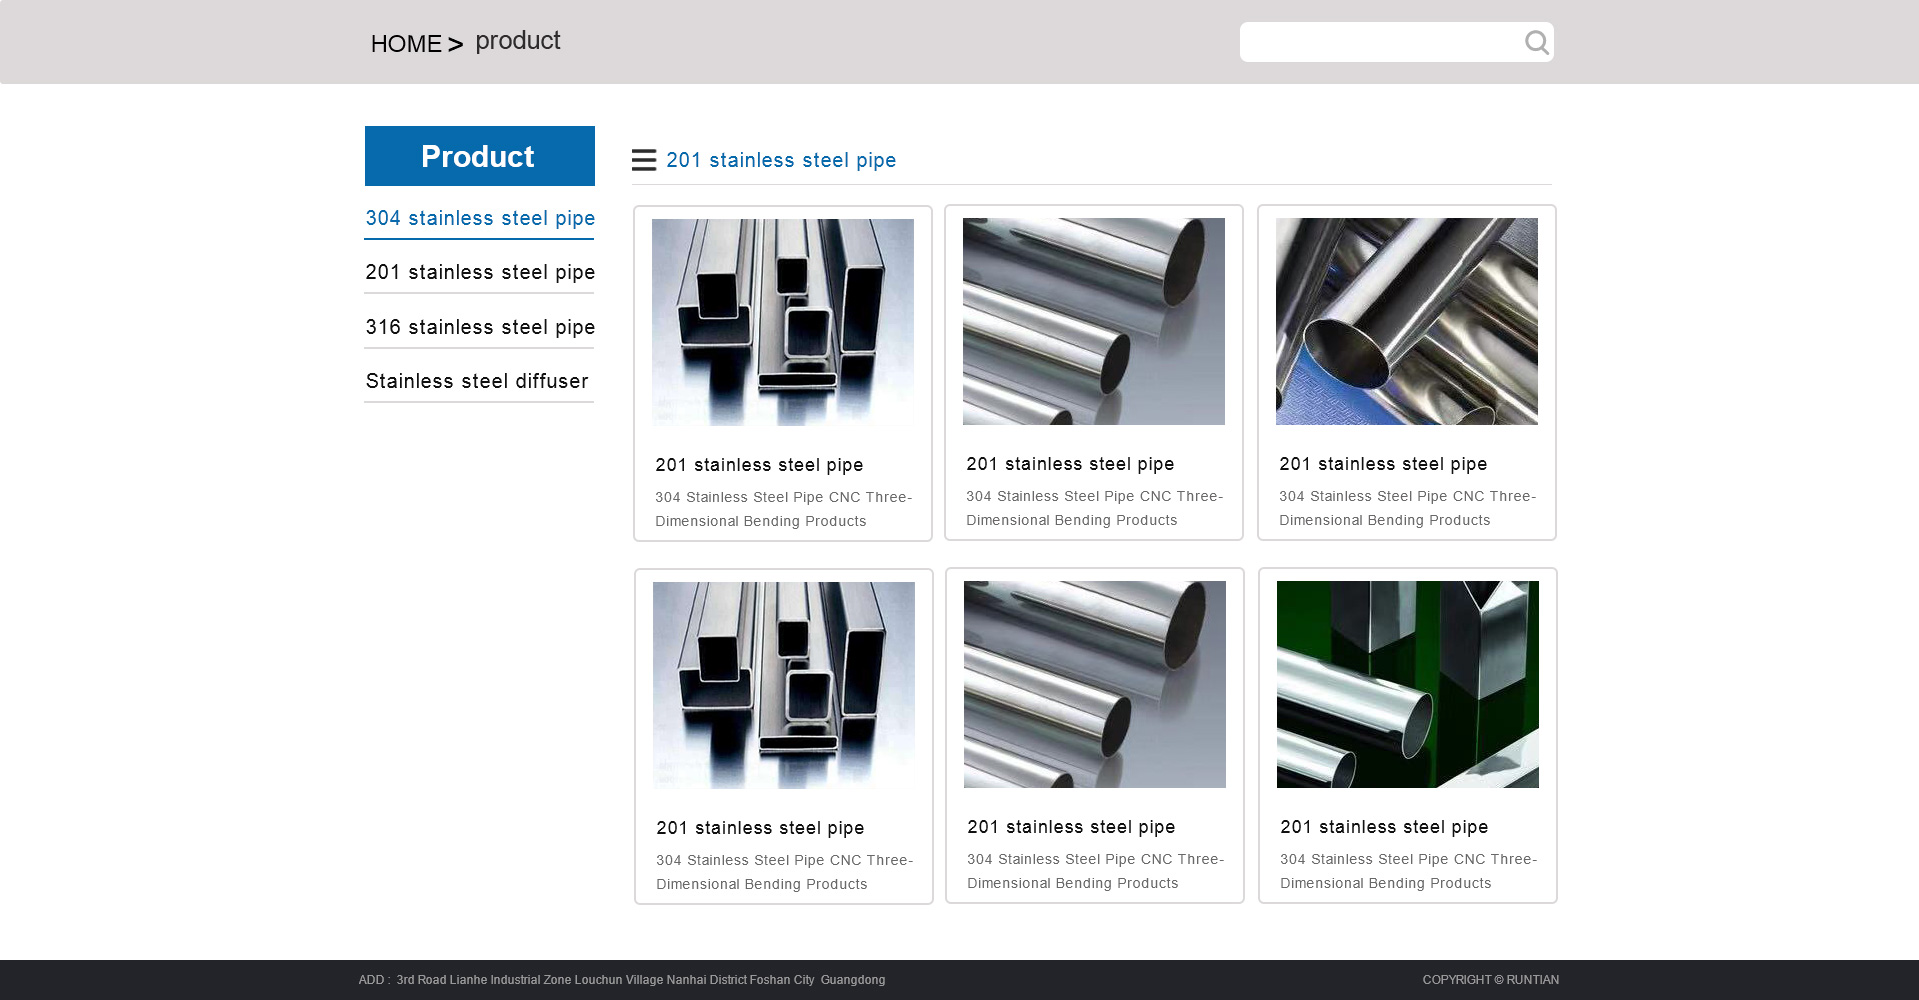Open 201 stainless steel pipe sidebar category
The height and width of the screenshot is (1000, 1919).
tap(479, 272)
